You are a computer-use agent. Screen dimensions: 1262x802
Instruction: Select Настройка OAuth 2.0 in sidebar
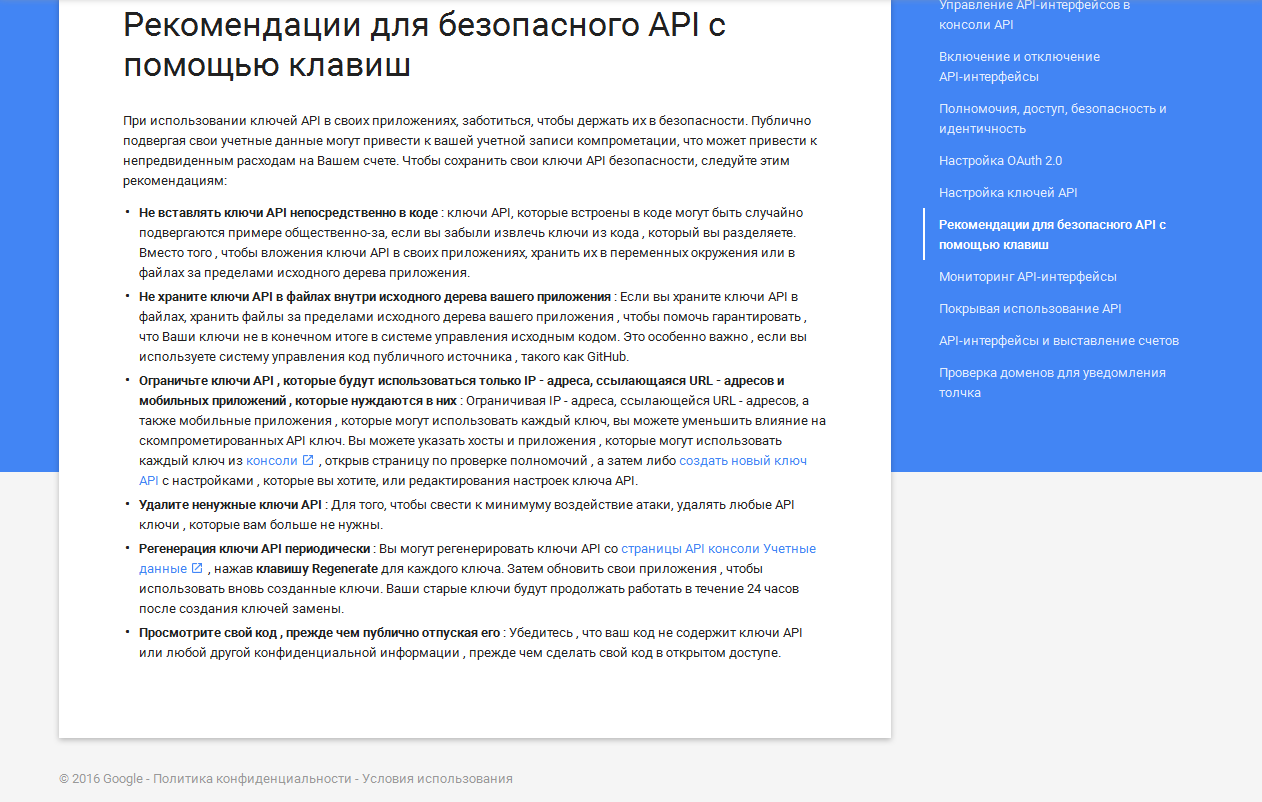(x=1000, y=161)
